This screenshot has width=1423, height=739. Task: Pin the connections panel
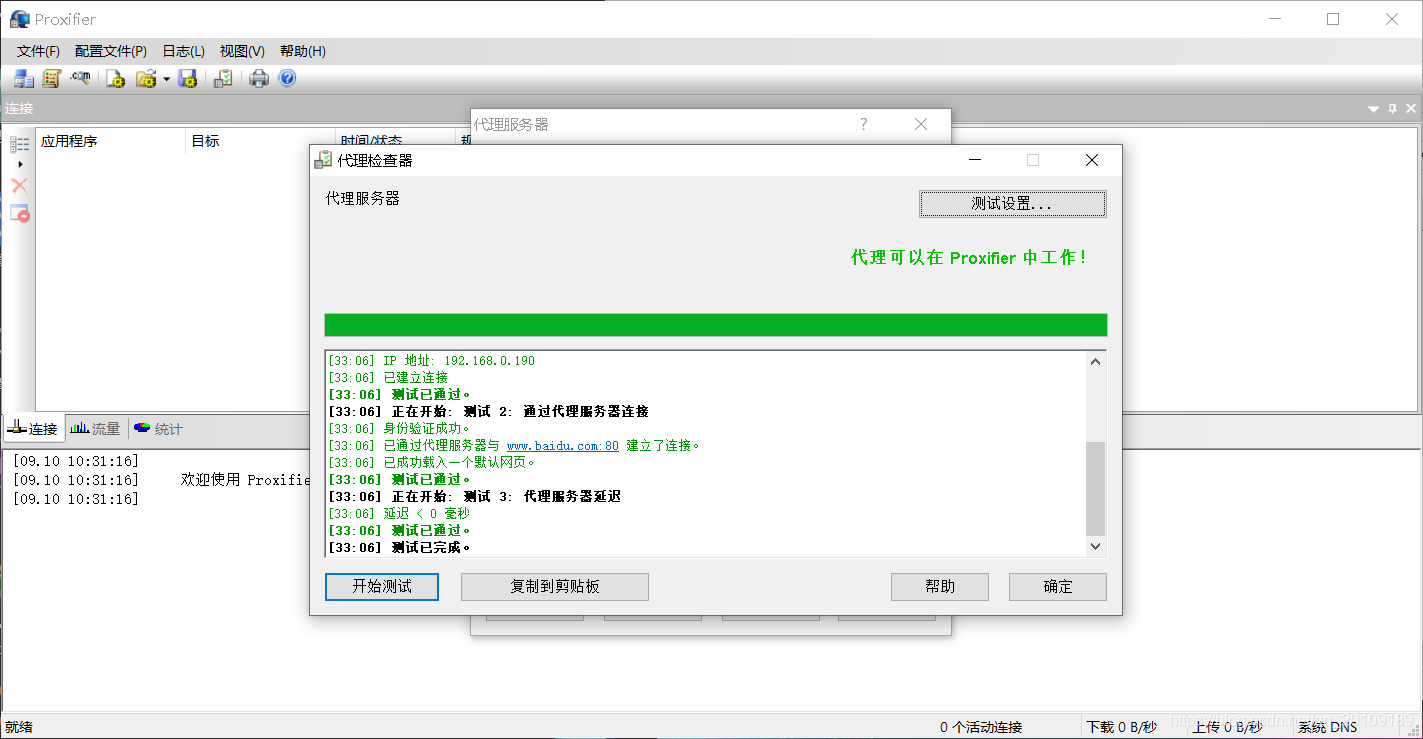[x=1392, y=108]
